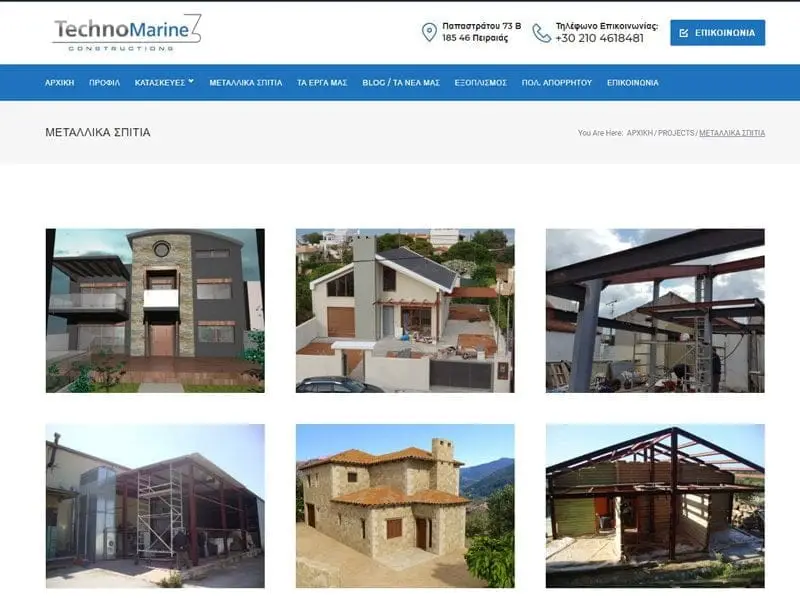The height and width of the screenshot is (600, 800).
Task: Open ΠΟΛ. ΑΠΟΡΡΗΤΟΥ privacy page
Action: click(557, 83)
